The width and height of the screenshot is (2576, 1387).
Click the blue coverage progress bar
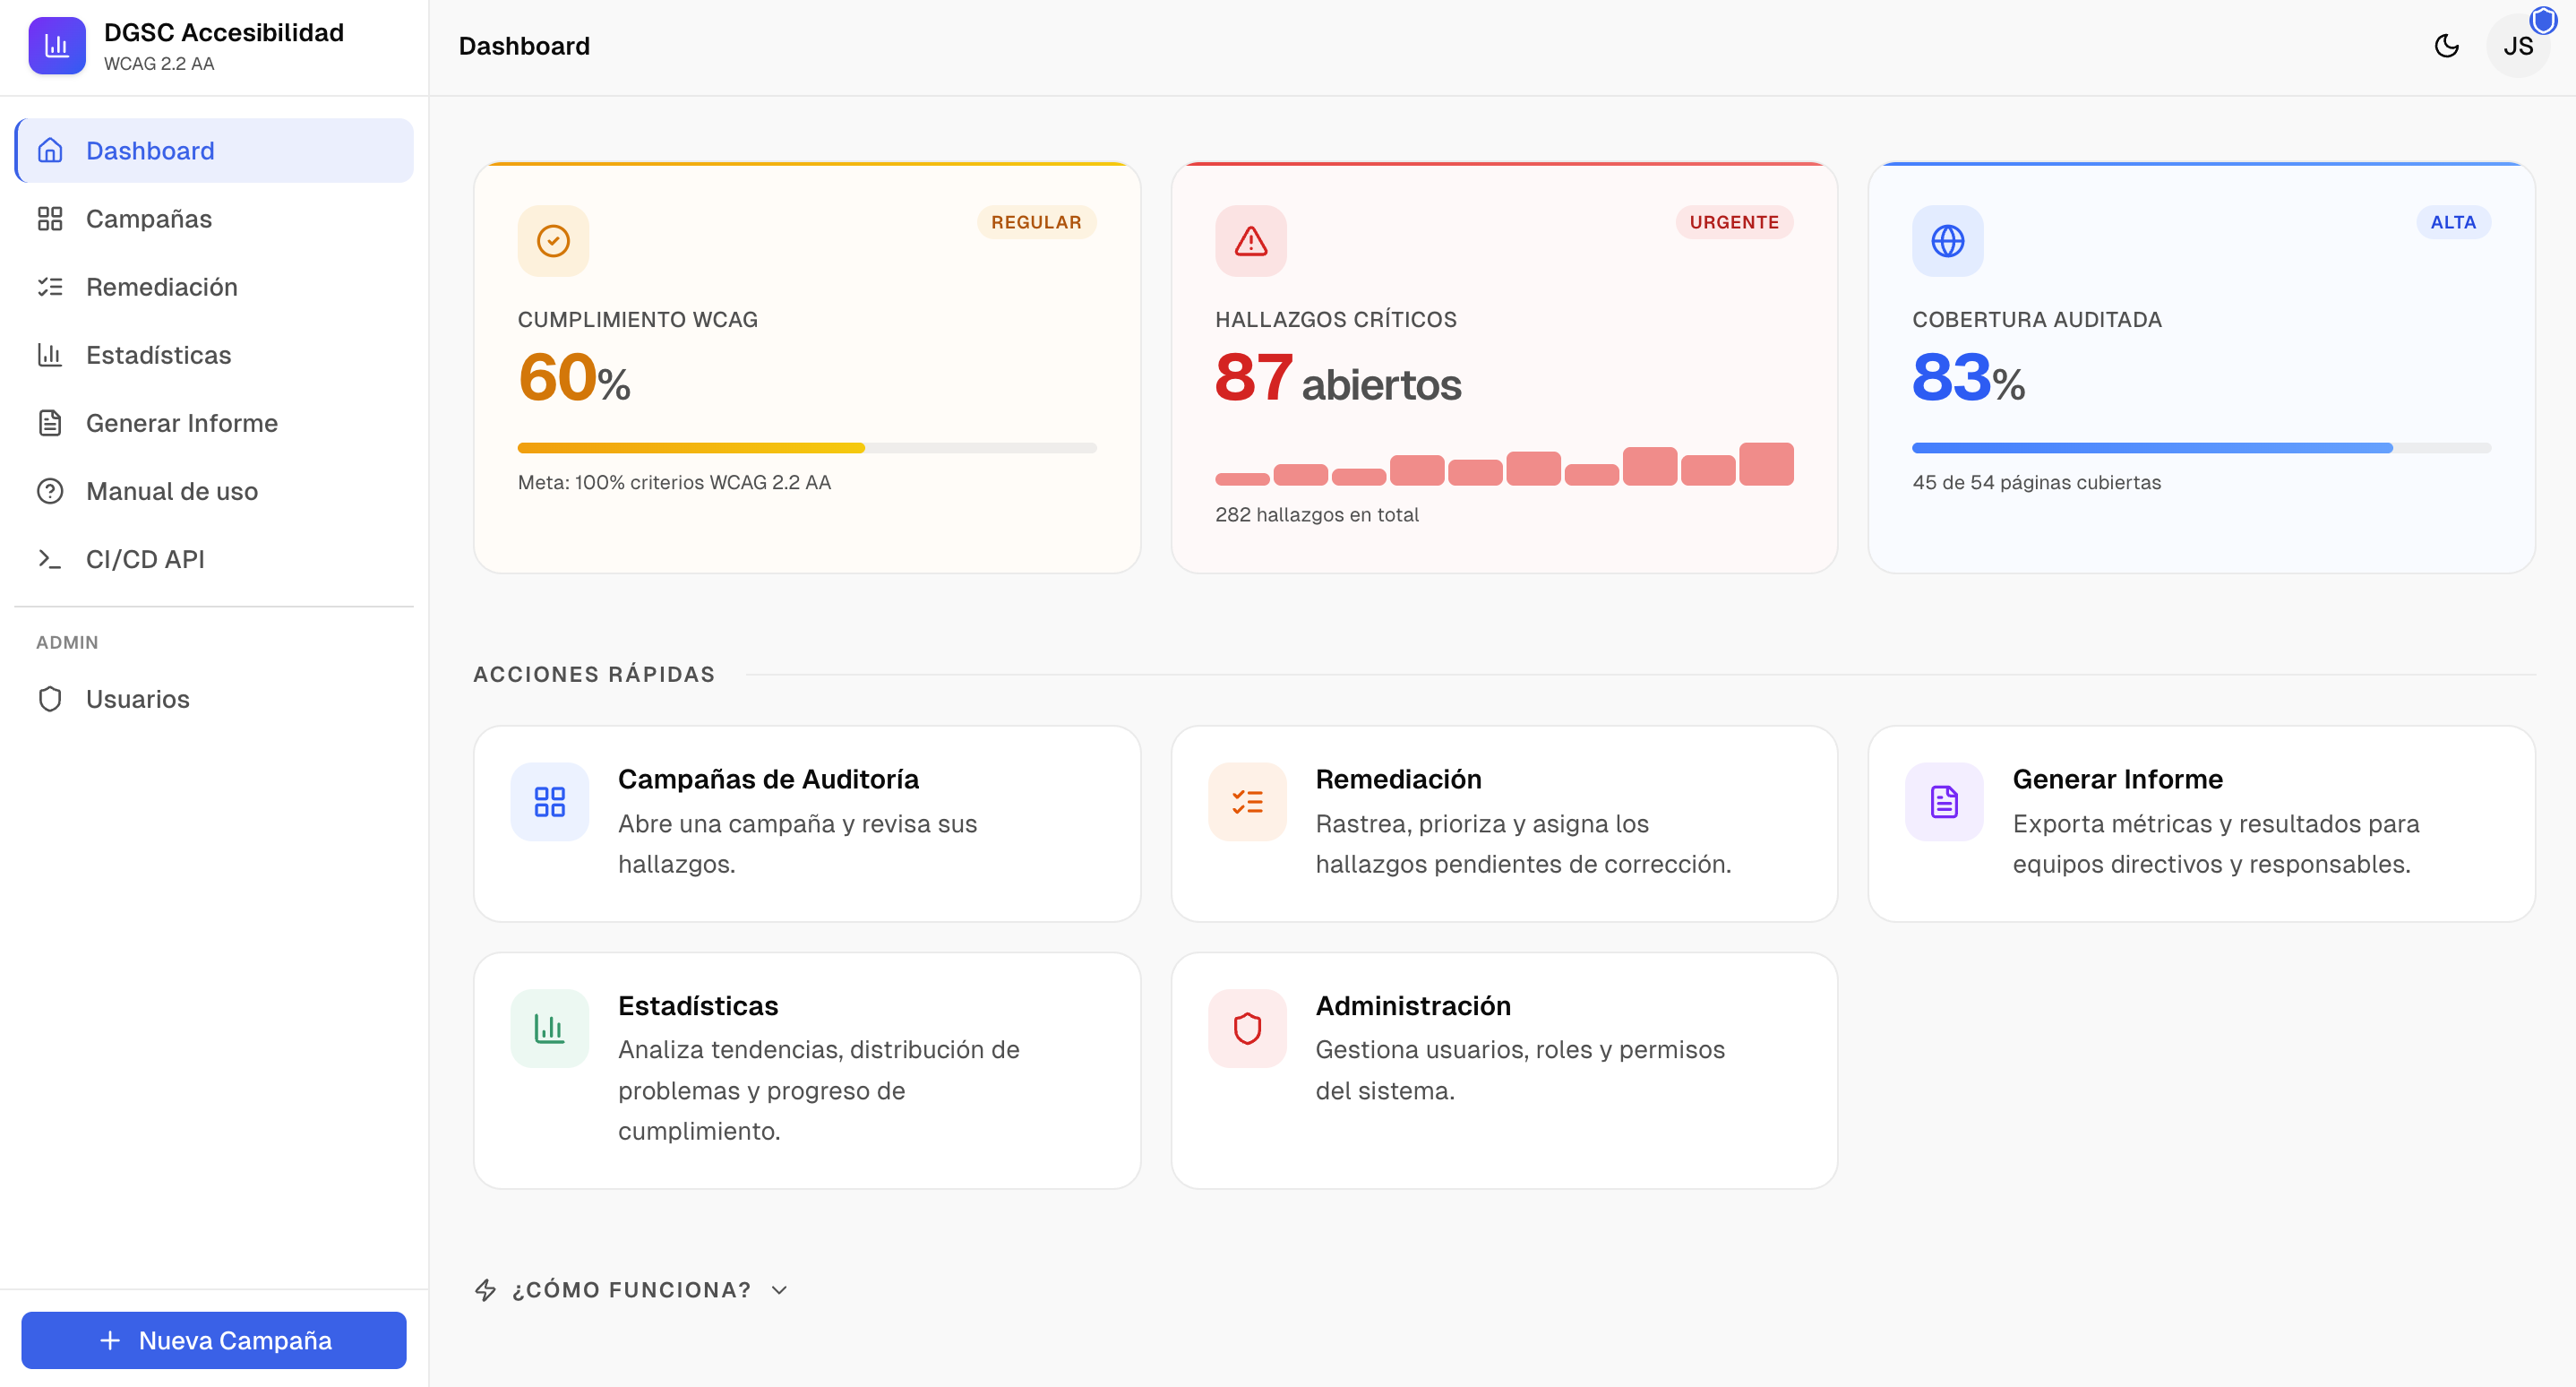click(x=2201, y=448)
